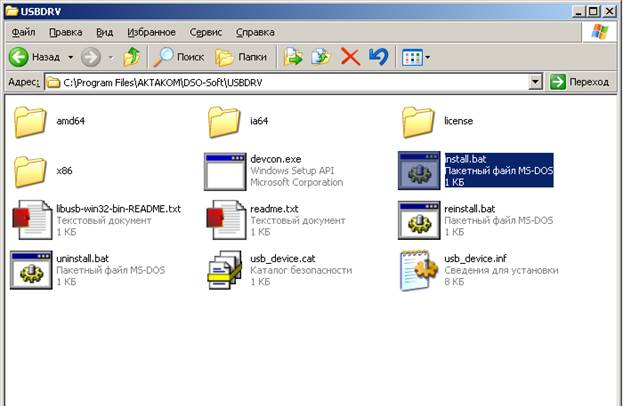Select the usb_device.cat catalog icon
Viewport: 623px width, 406px height.
(225, 270)
